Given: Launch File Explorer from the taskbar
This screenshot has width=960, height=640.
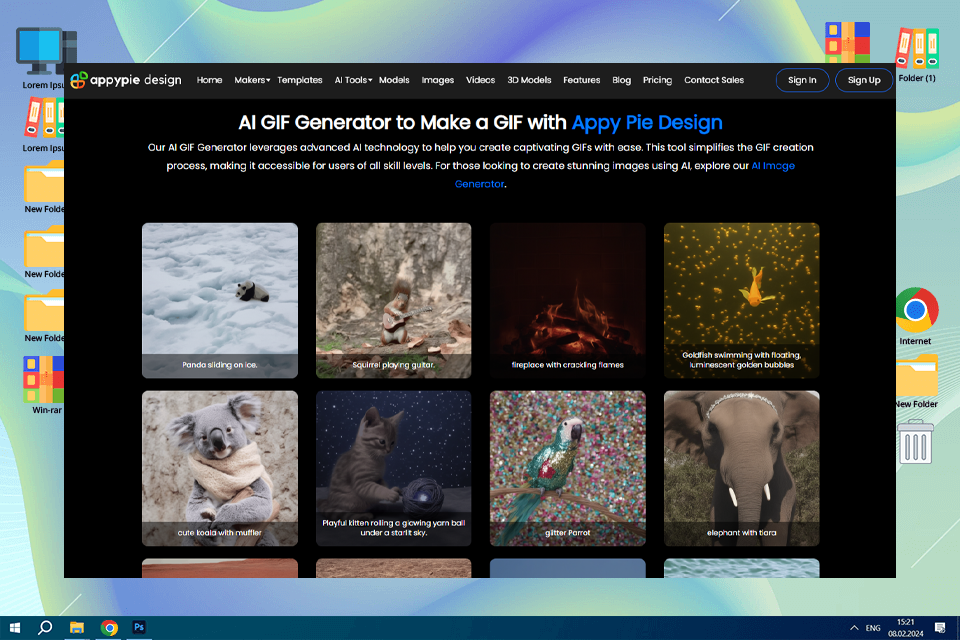Looking at the screenshot, I should (77, 628).
